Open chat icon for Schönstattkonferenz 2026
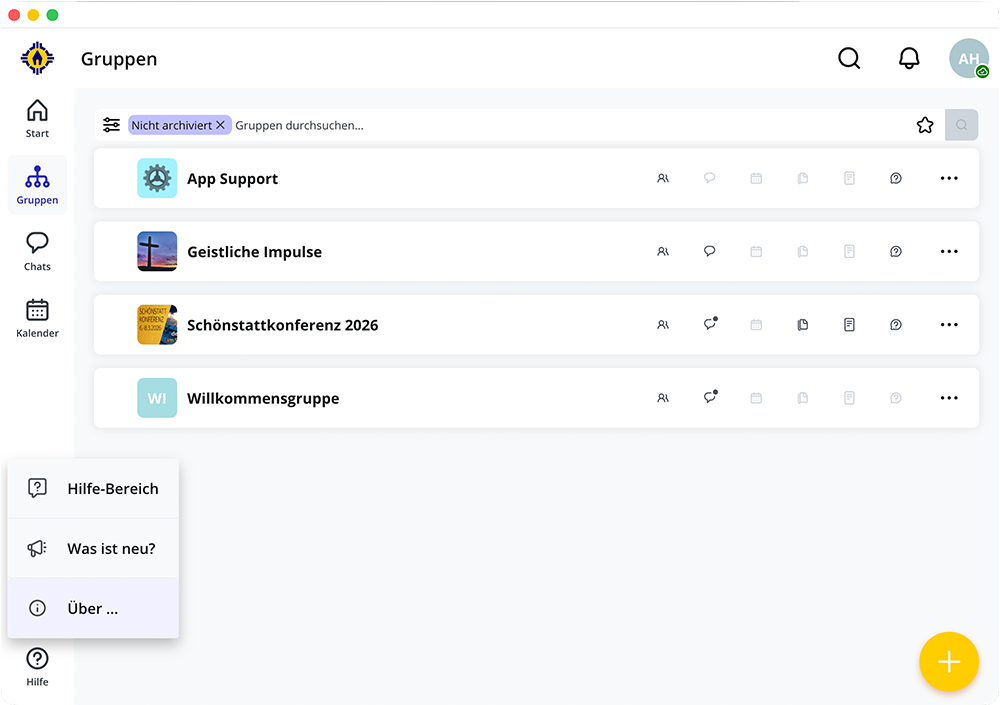This screenshot has width=1000, height=705. [710, 325]
